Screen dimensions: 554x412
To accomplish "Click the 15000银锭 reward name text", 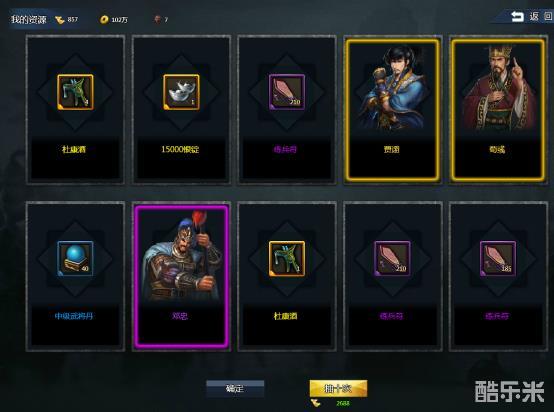I will [180, 149].
